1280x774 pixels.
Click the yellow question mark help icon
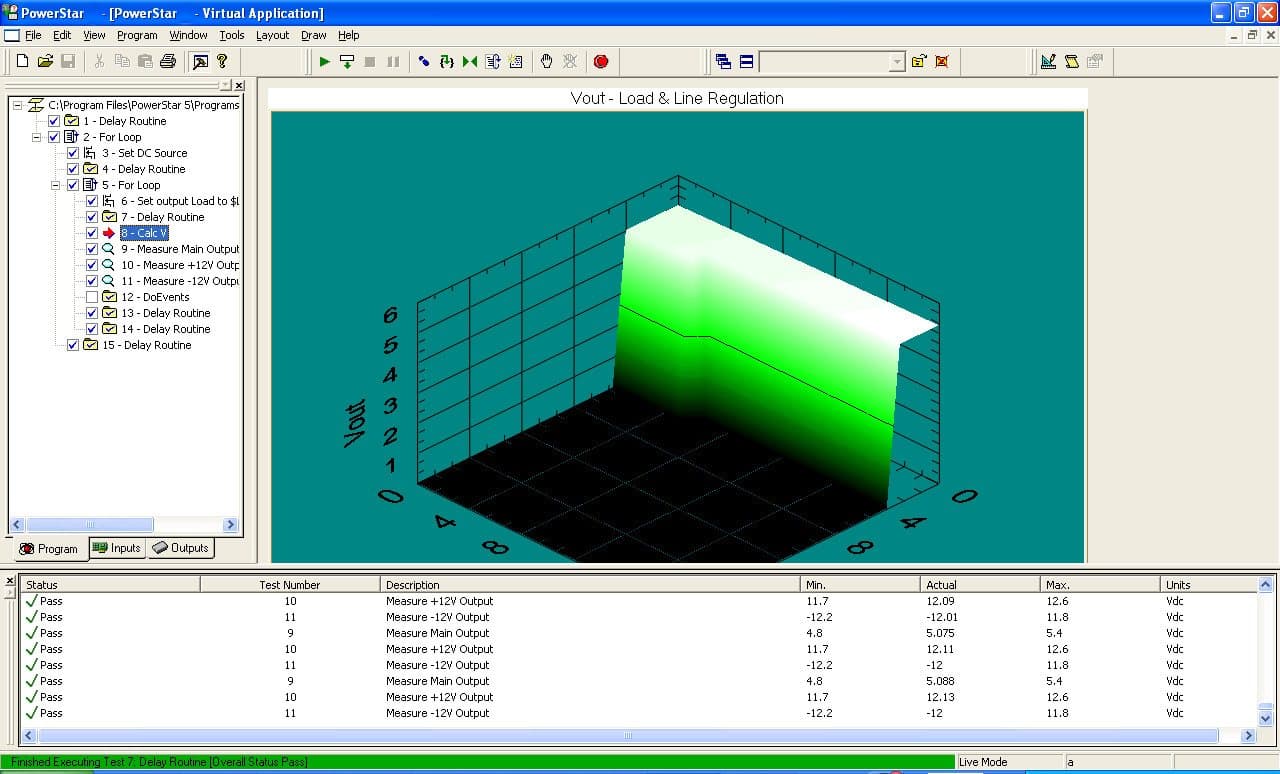point(222,61)
